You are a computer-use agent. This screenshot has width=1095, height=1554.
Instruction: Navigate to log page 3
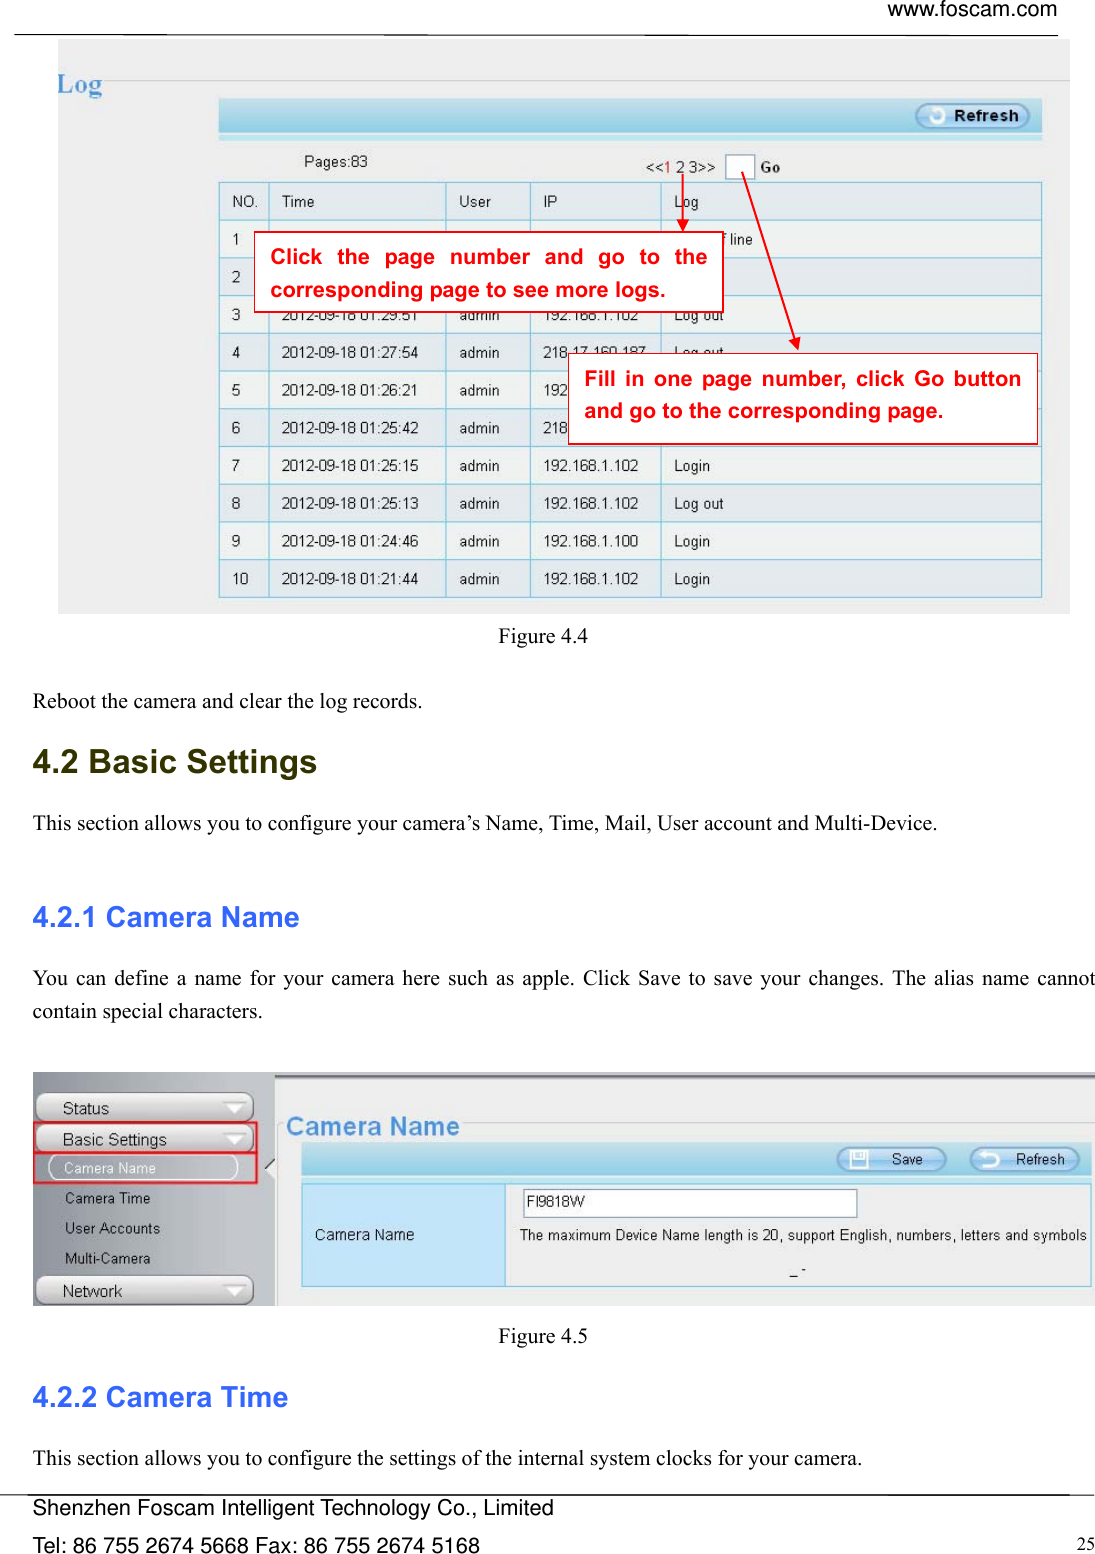point(692,166)
